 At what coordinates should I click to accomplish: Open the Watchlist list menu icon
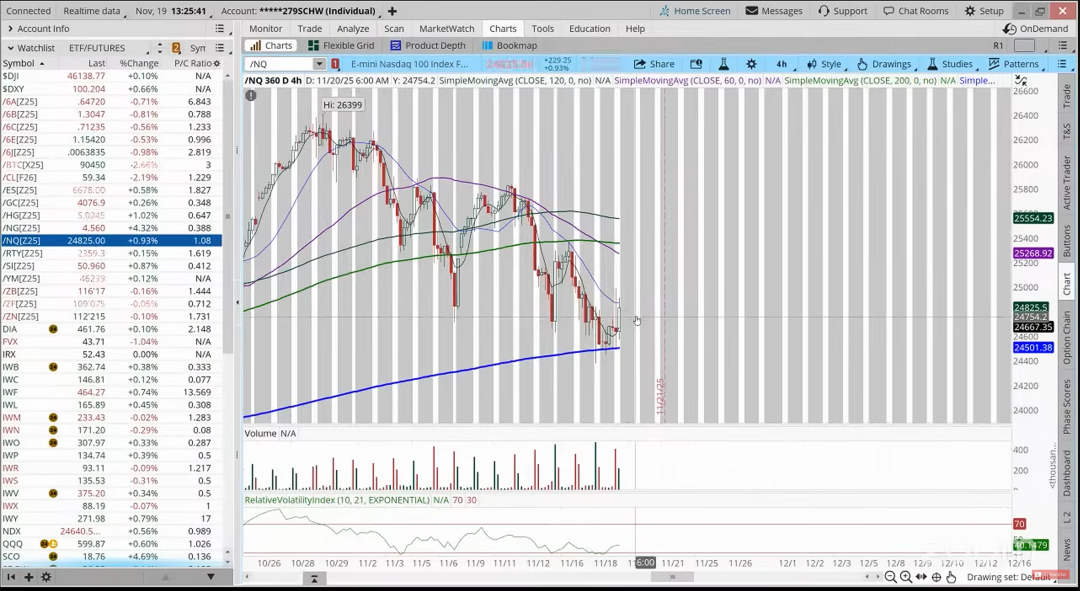(220, 48)
